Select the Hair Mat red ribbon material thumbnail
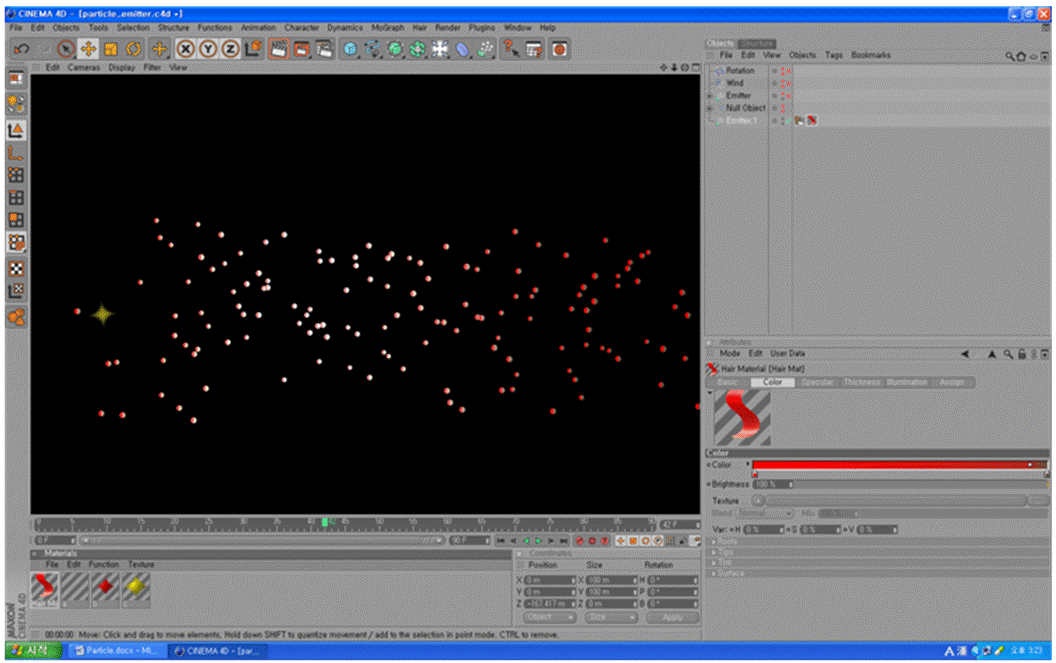 [x=44, y=588]
